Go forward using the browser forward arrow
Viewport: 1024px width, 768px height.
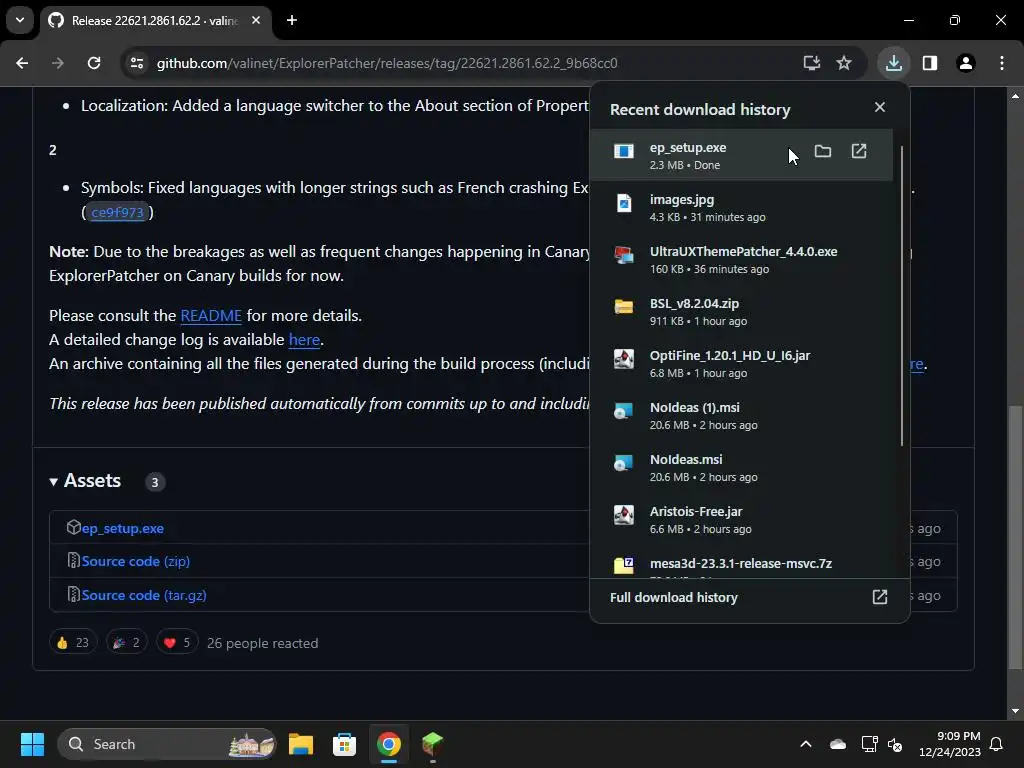pos(58,63)
